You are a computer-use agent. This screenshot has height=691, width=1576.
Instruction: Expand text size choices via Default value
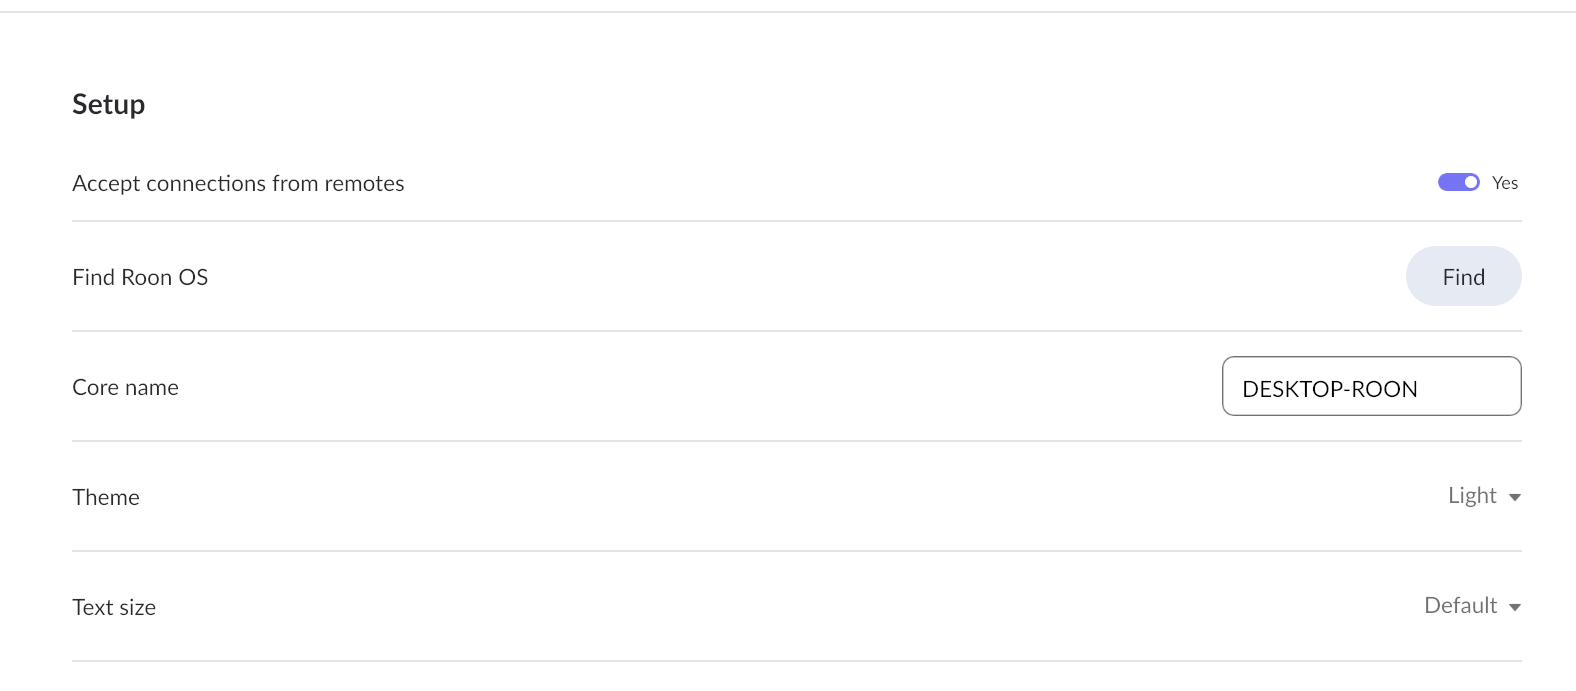pyautogui.click(x=1460, y=606)
